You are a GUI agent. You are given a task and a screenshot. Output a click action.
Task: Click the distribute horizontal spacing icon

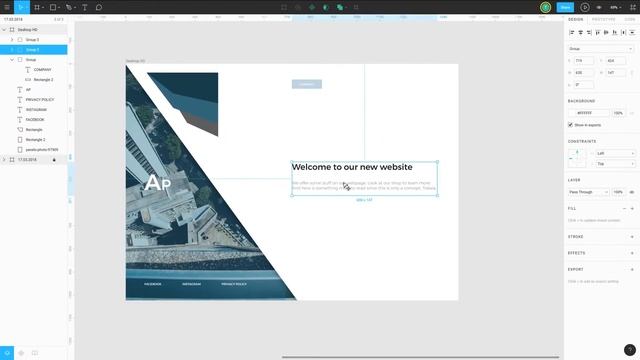coord(623,32)
